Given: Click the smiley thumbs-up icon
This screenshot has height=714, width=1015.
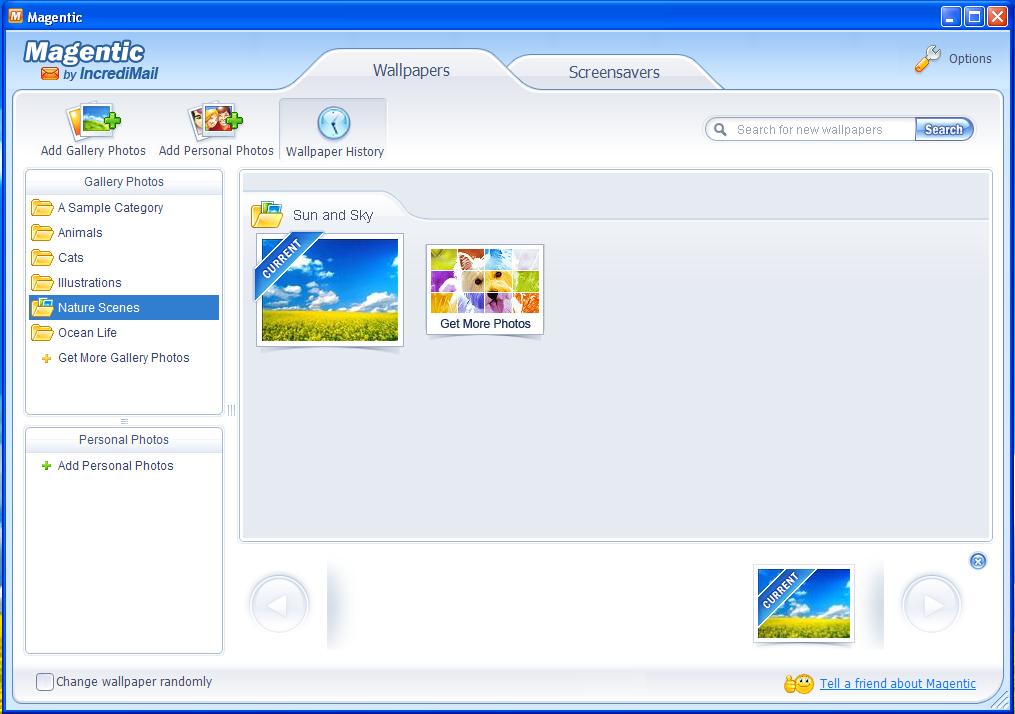Looking at the screenshot, I should 798,684.
